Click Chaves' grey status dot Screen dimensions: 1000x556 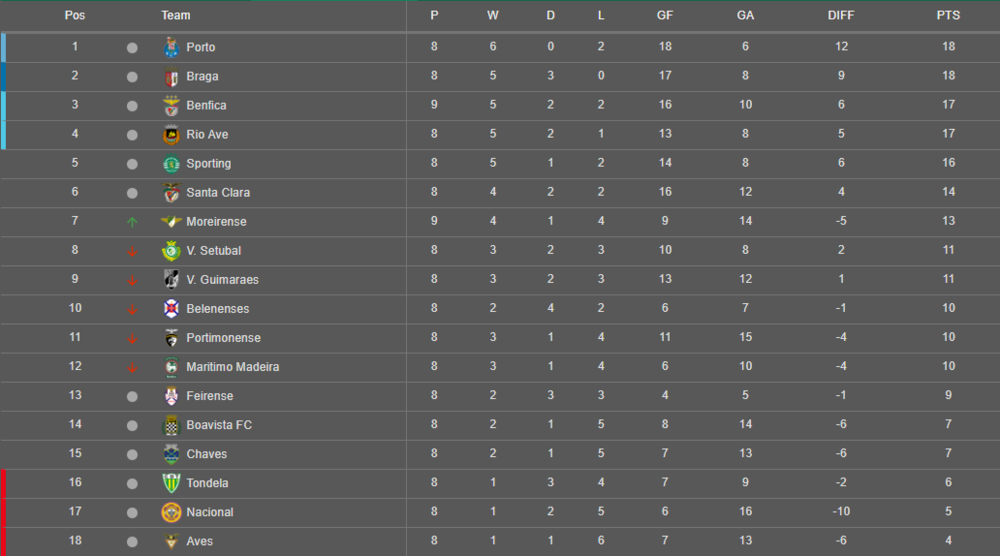pyautogui.click(x=132, y=454)
